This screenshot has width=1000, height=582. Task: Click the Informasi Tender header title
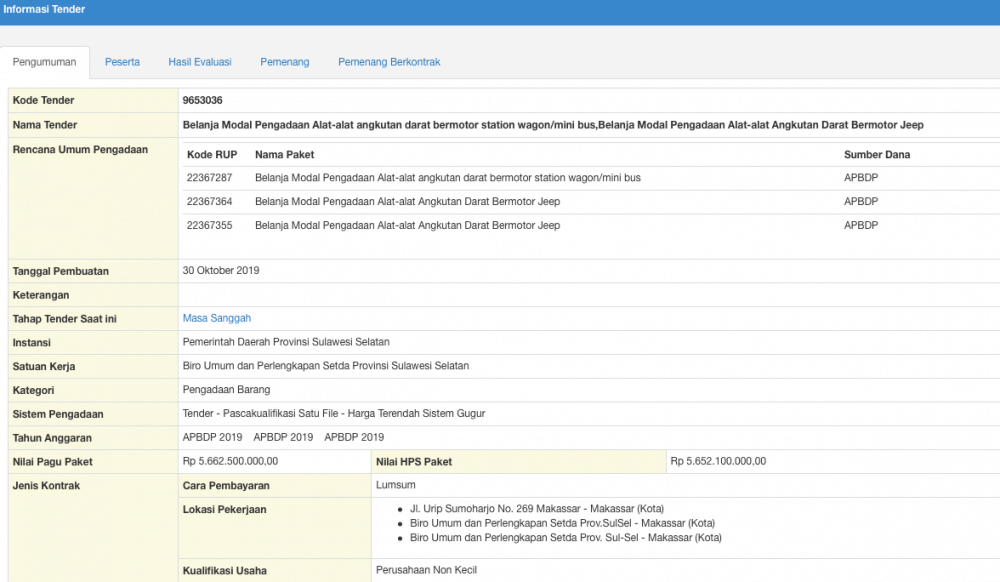[x=44, y=9]
